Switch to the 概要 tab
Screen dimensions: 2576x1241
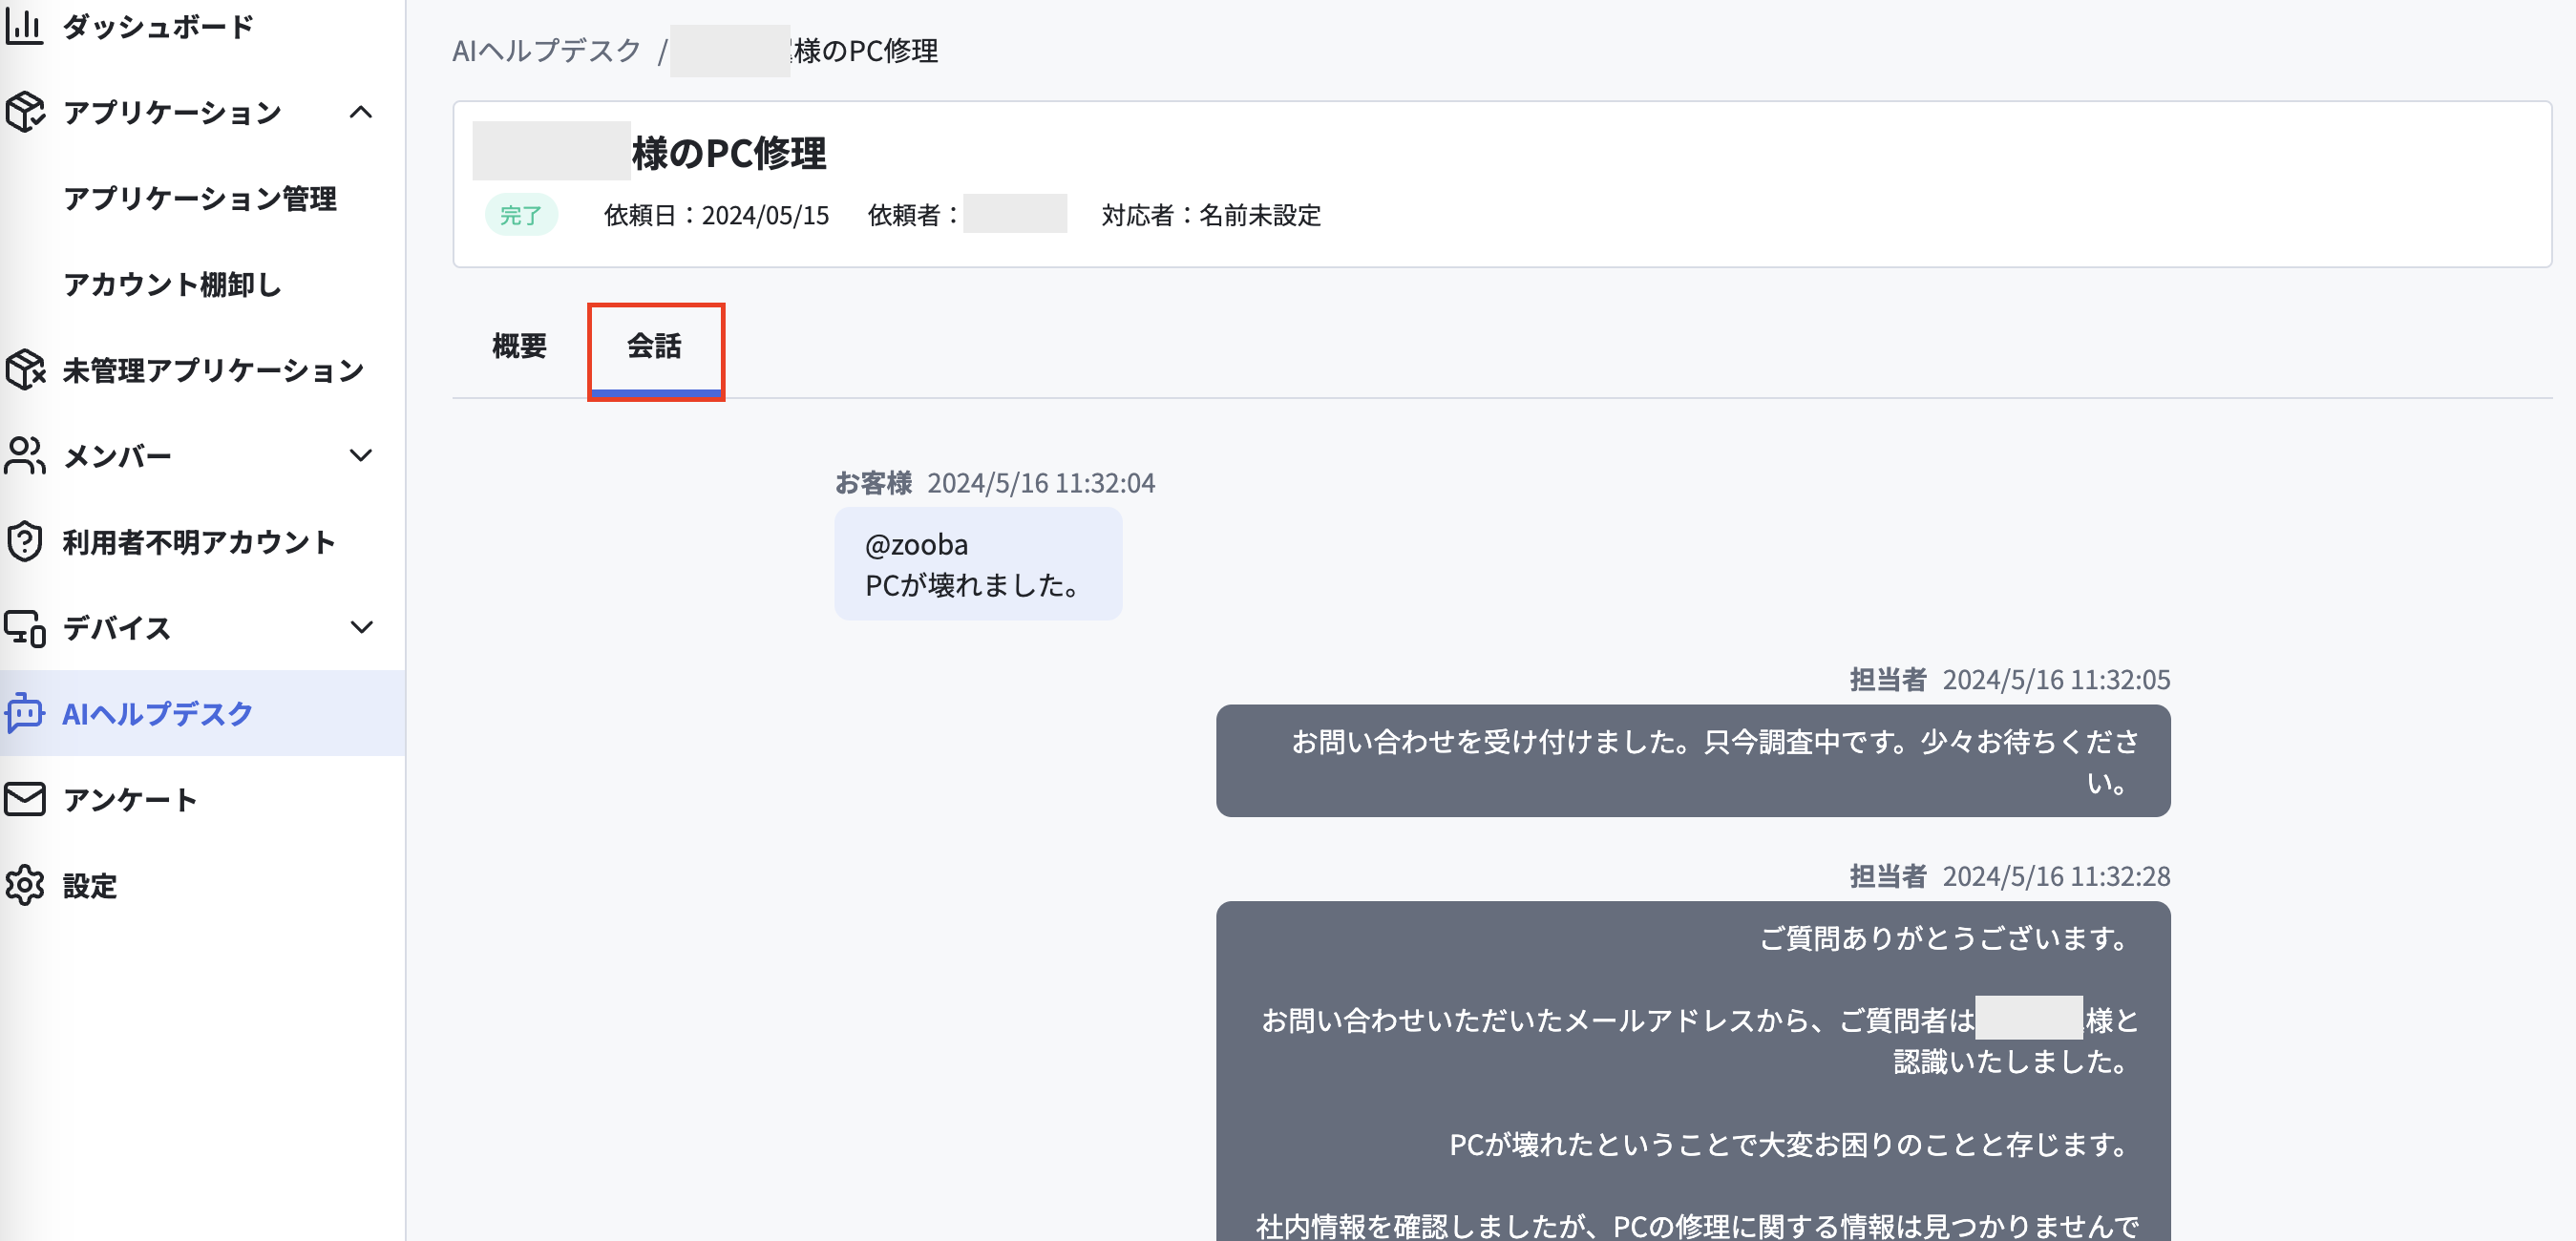(519, 346)
